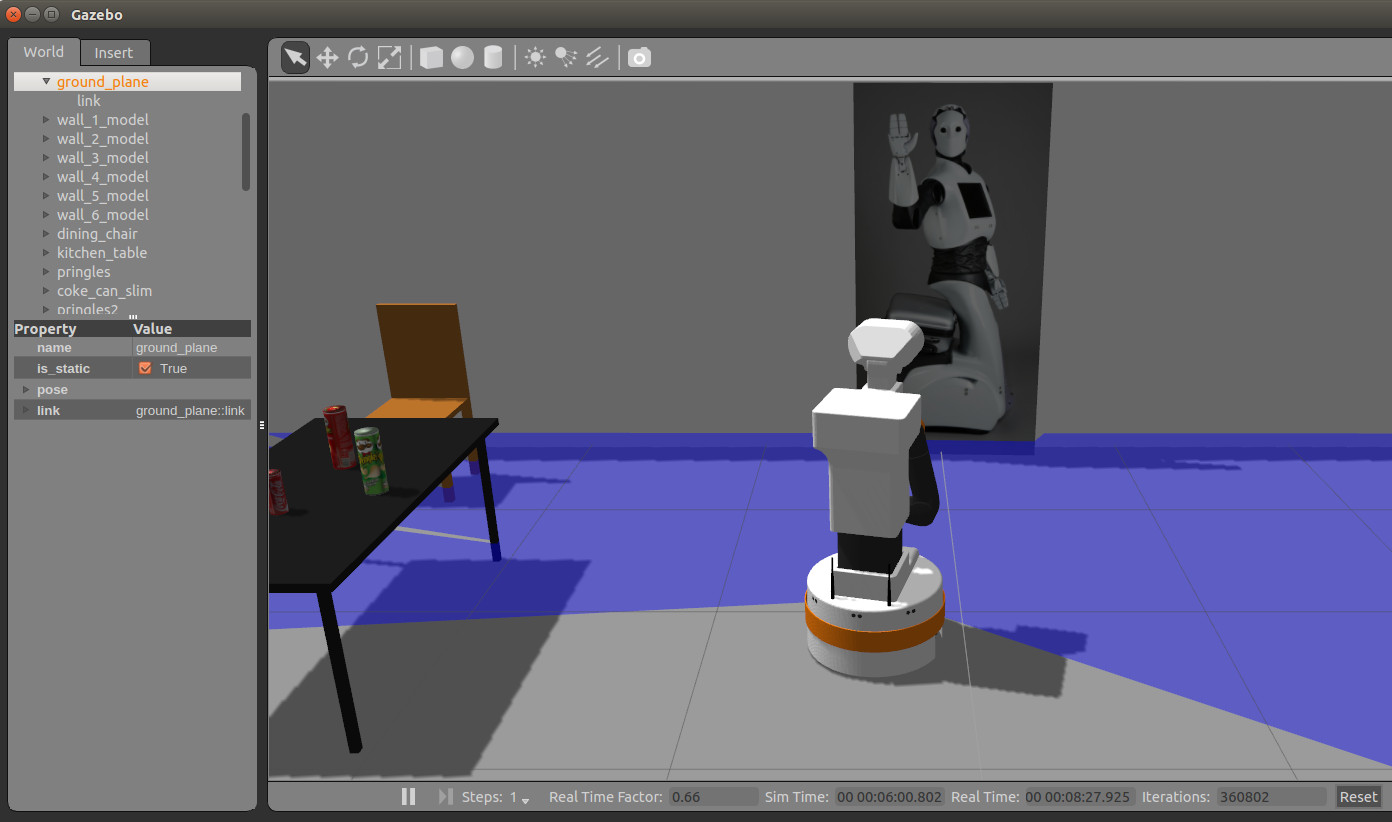Activate the translate mode tool

pyautogui.click(x=327, y=58)
